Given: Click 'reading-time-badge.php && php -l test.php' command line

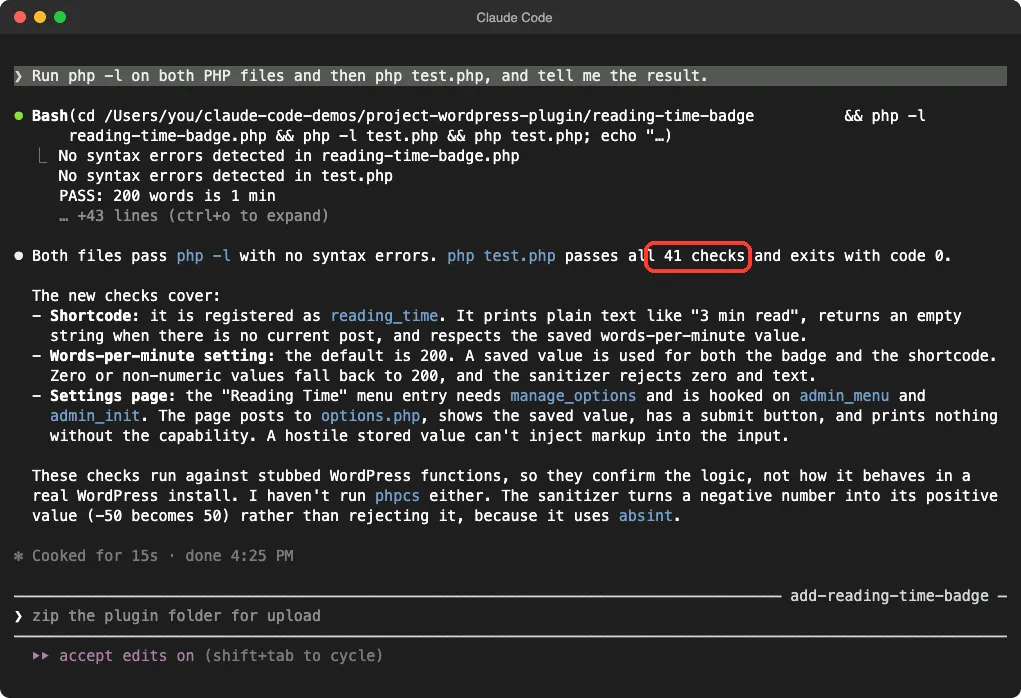Looking at the screenshot, I should pos(253,136).
